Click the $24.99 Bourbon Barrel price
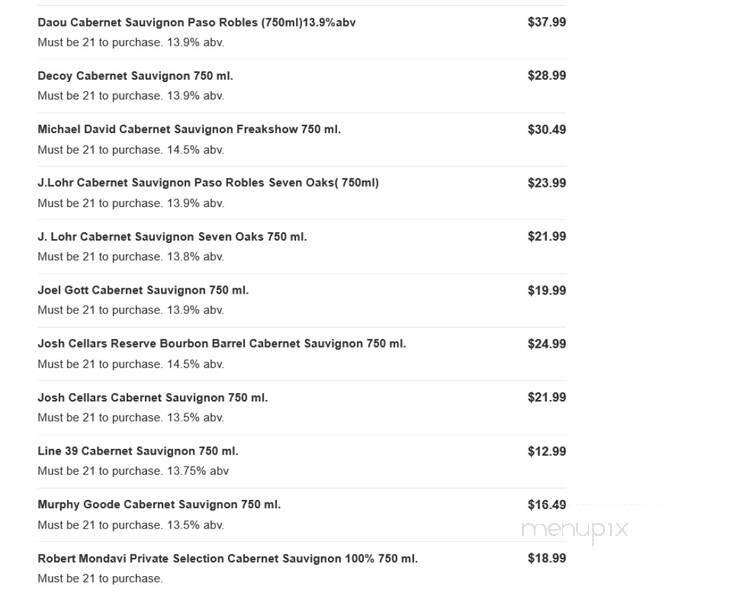Viewport: 754px width, 612px height. click(x=546, y=344)
